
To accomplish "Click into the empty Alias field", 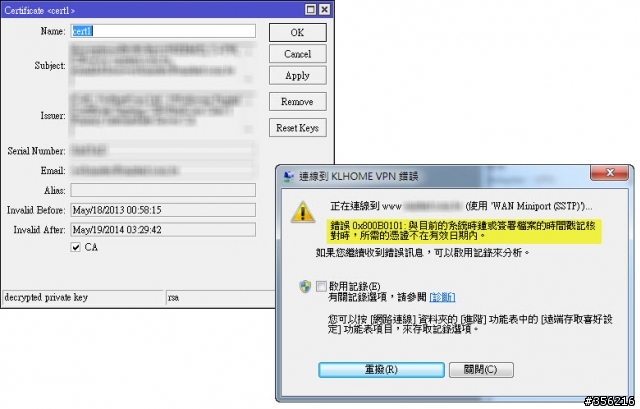I will coord(163,190).
